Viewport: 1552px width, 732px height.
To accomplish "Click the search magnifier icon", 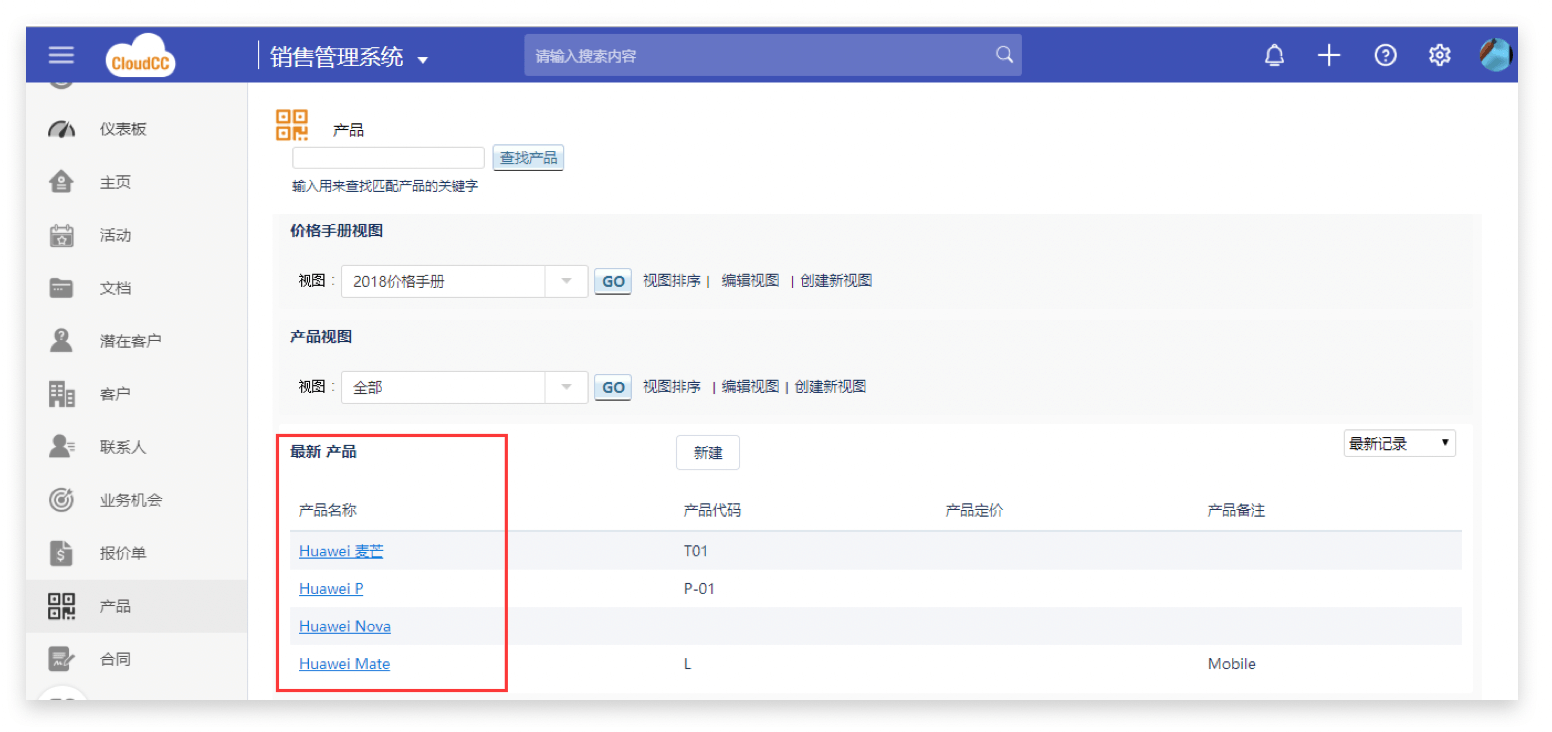I will click(1004, 55).
